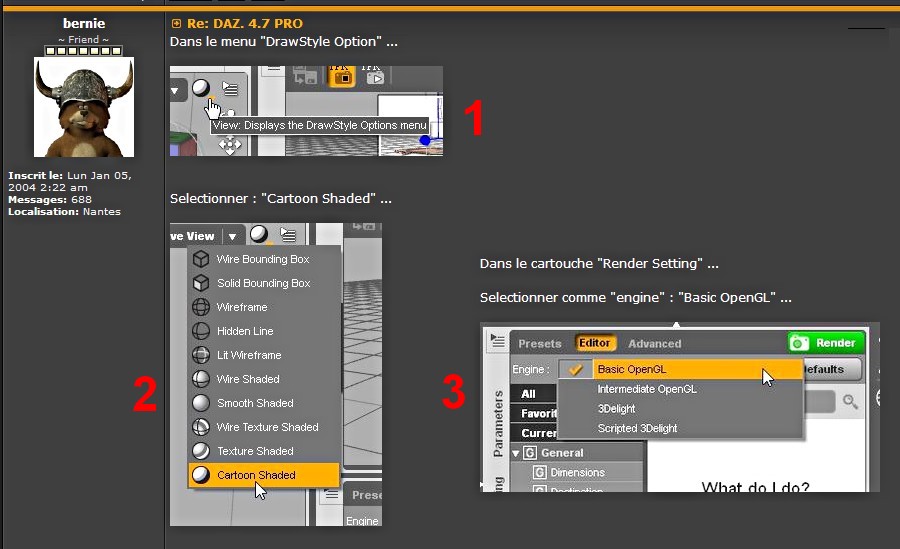This screenshot has height=549, width=900.
Task: Open the View dropdown arrow in screenshot 2
Action: coord(232,236)
